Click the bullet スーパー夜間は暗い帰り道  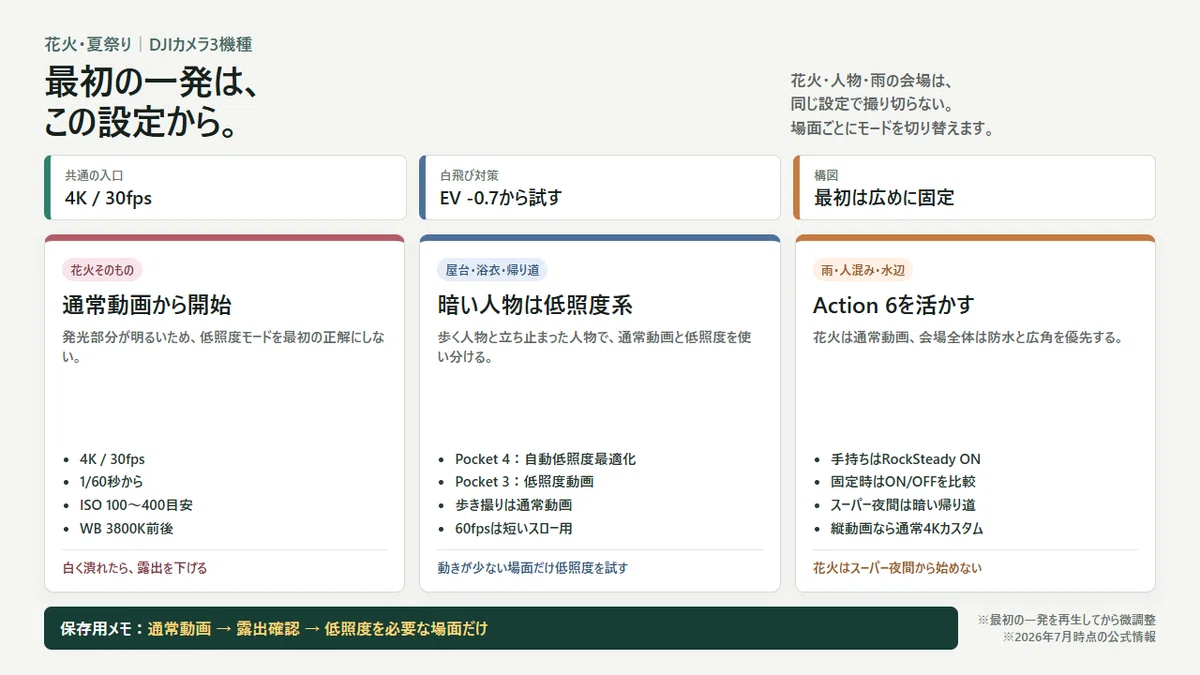[903, 505]
